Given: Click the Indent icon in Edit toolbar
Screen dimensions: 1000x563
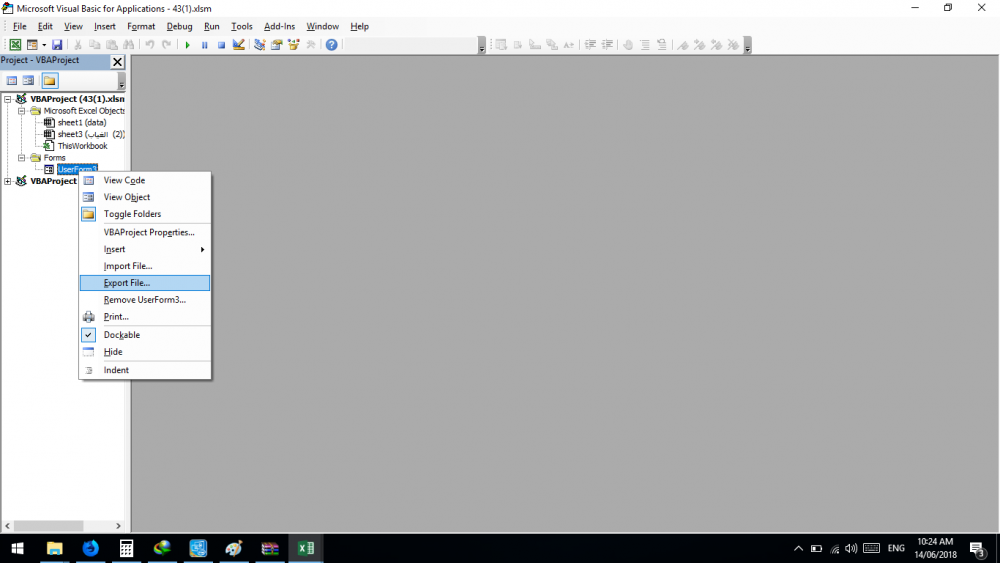Looking at the screenshot, I should [x=591, y=45].
